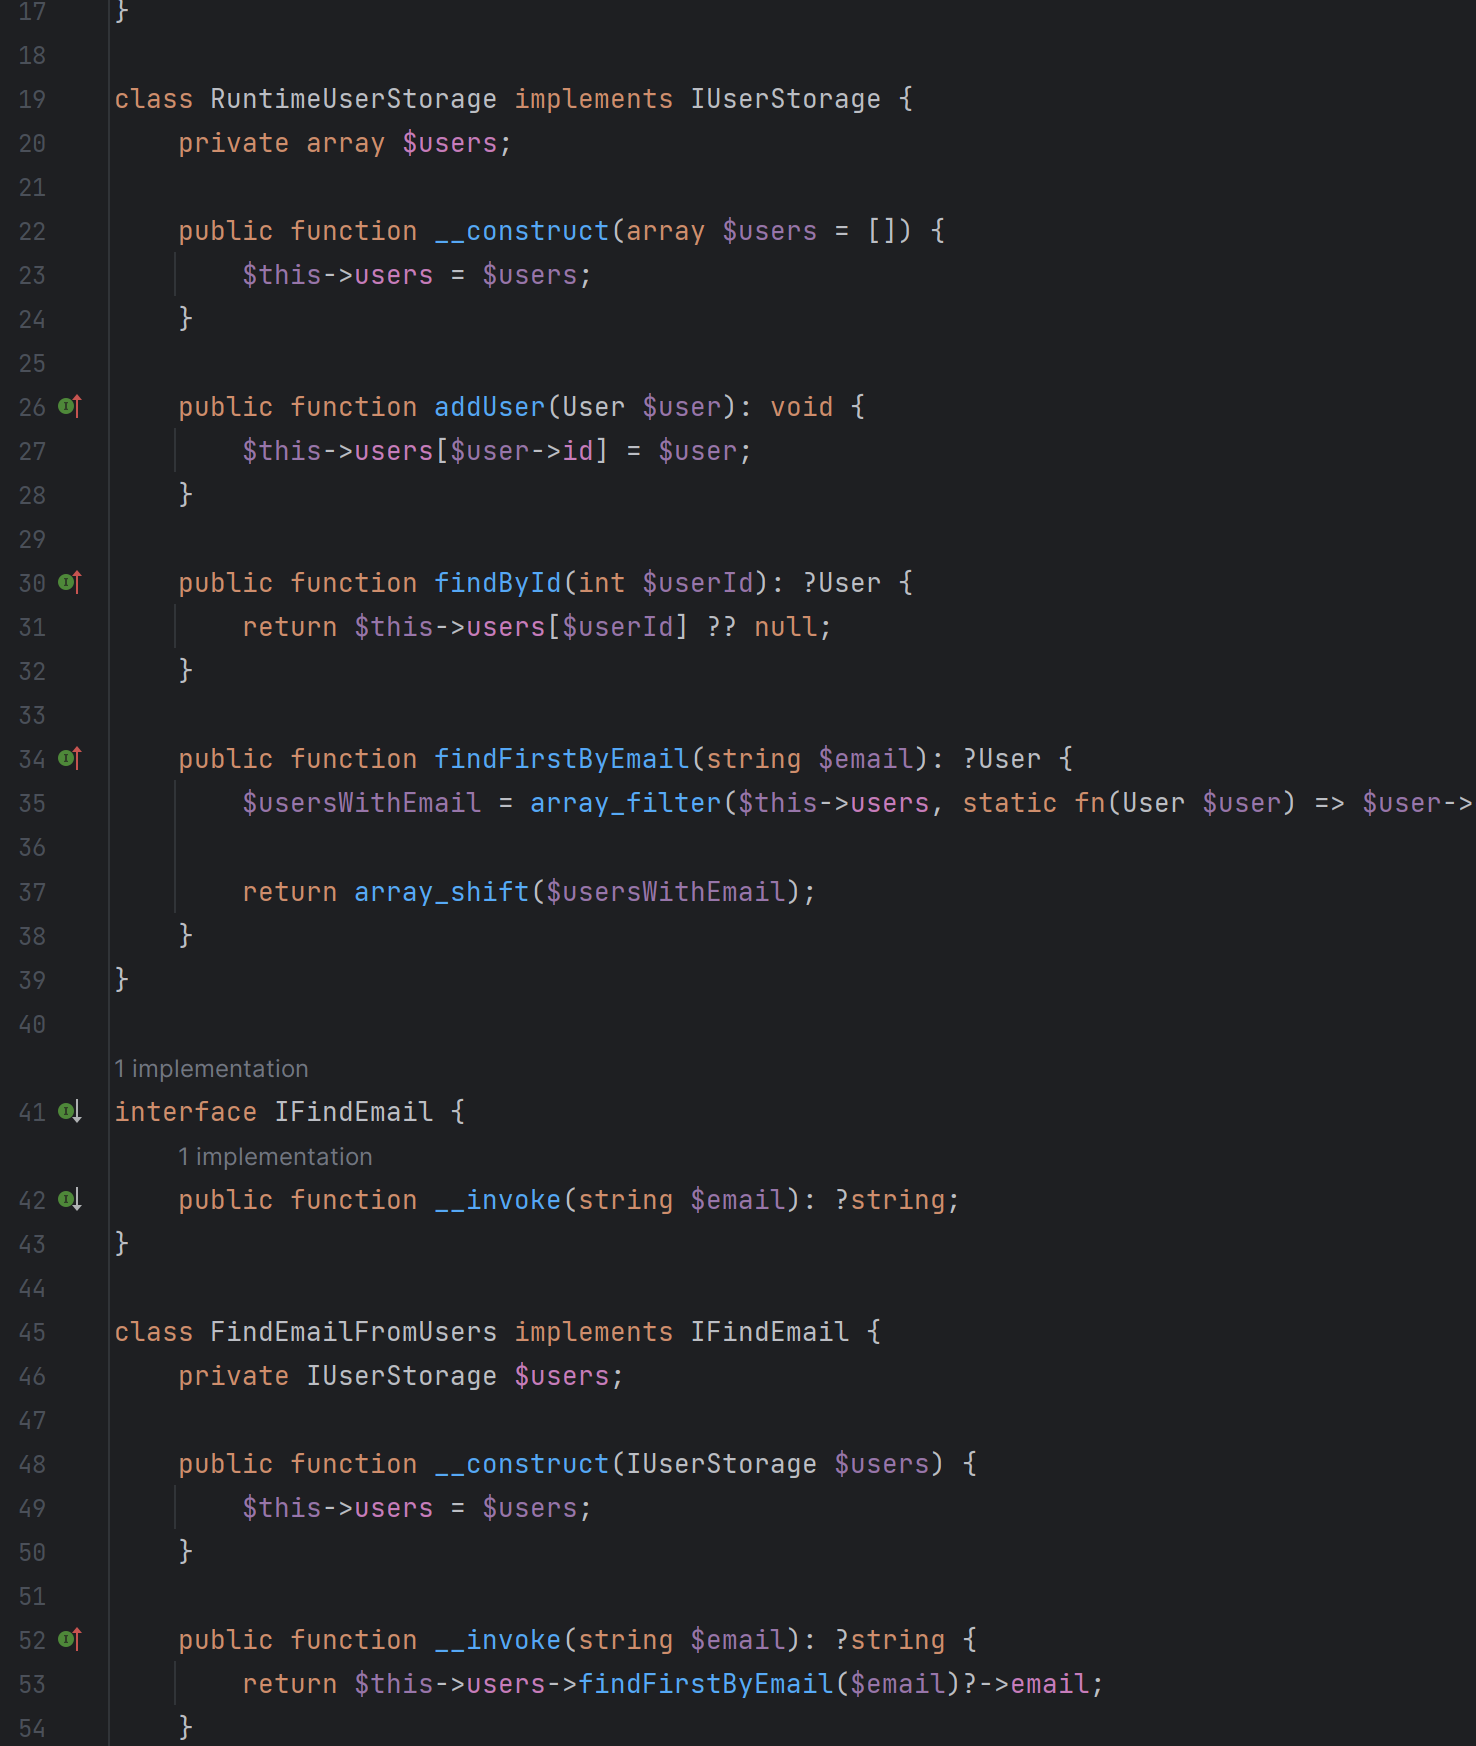Screen dimensions: 1476x1746
Task: Open '1 implementation' hint above interface IFindEmail
Action: tap(211, 1068)
